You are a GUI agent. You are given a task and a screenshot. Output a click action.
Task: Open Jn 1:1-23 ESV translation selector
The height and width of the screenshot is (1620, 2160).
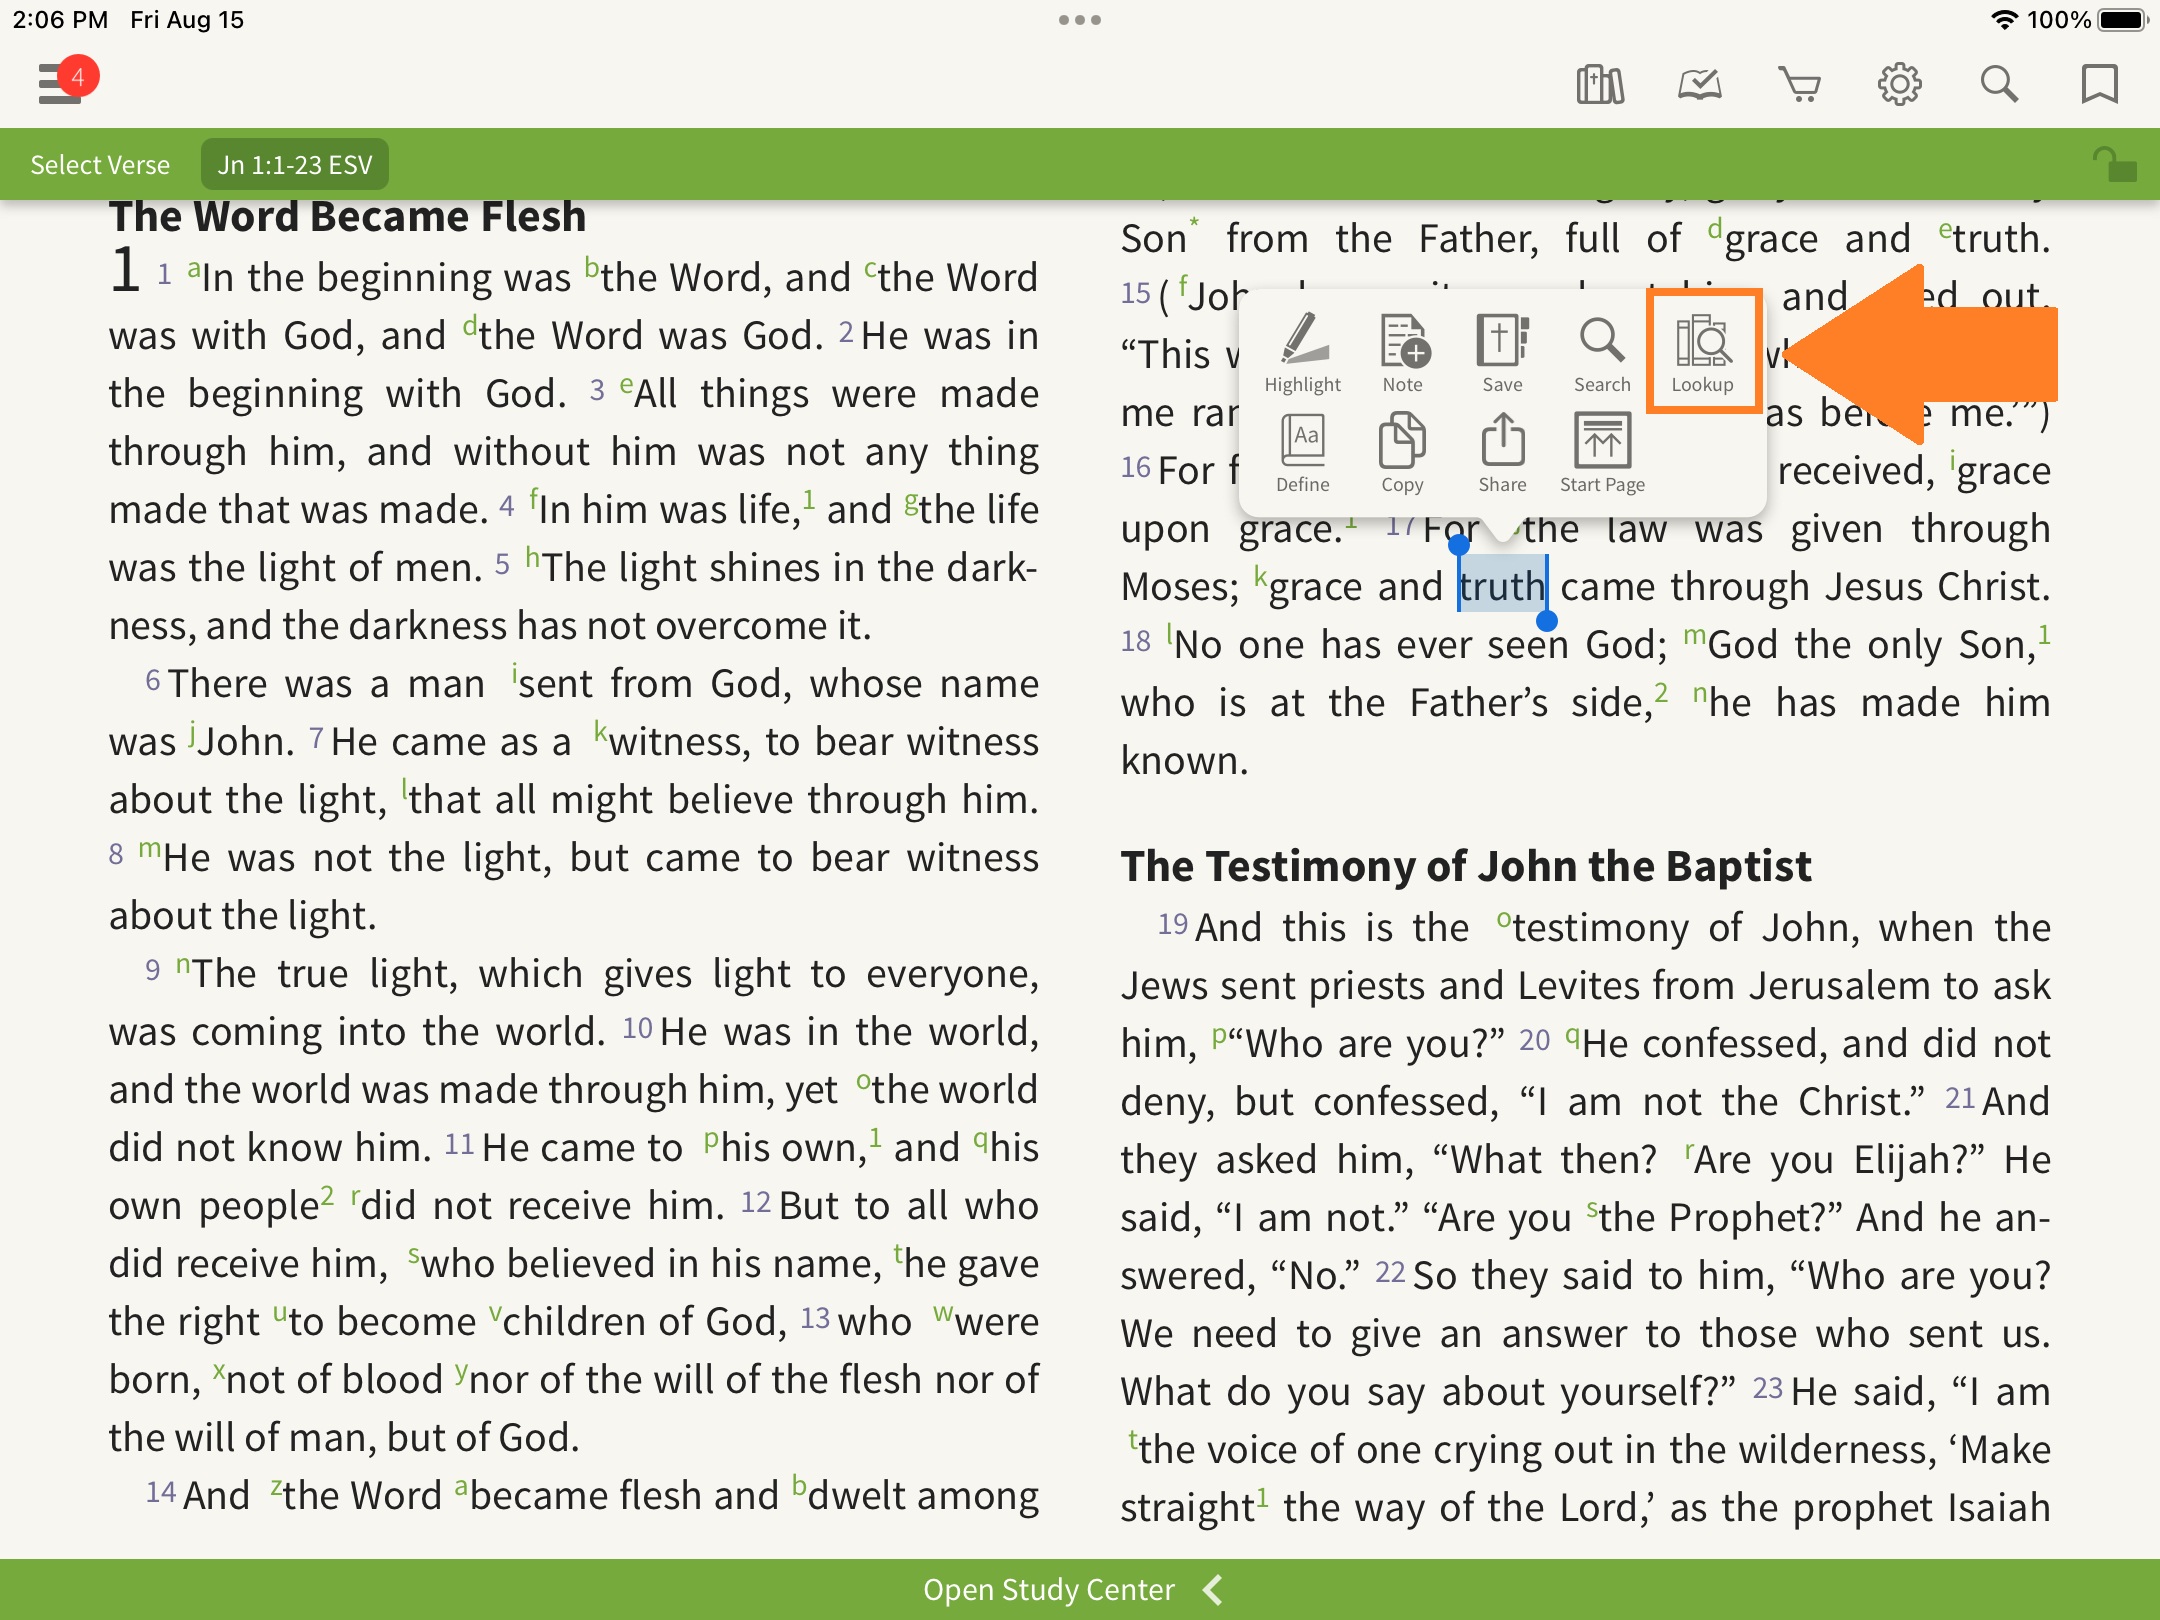(295, 165)
